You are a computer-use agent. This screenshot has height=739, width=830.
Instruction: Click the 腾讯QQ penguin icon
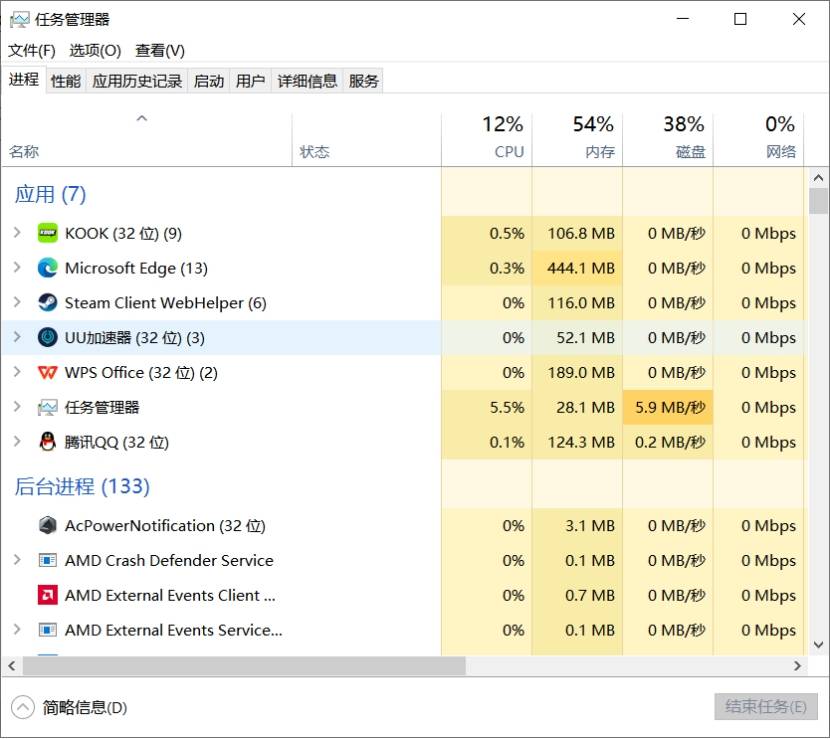coord(47,442)
